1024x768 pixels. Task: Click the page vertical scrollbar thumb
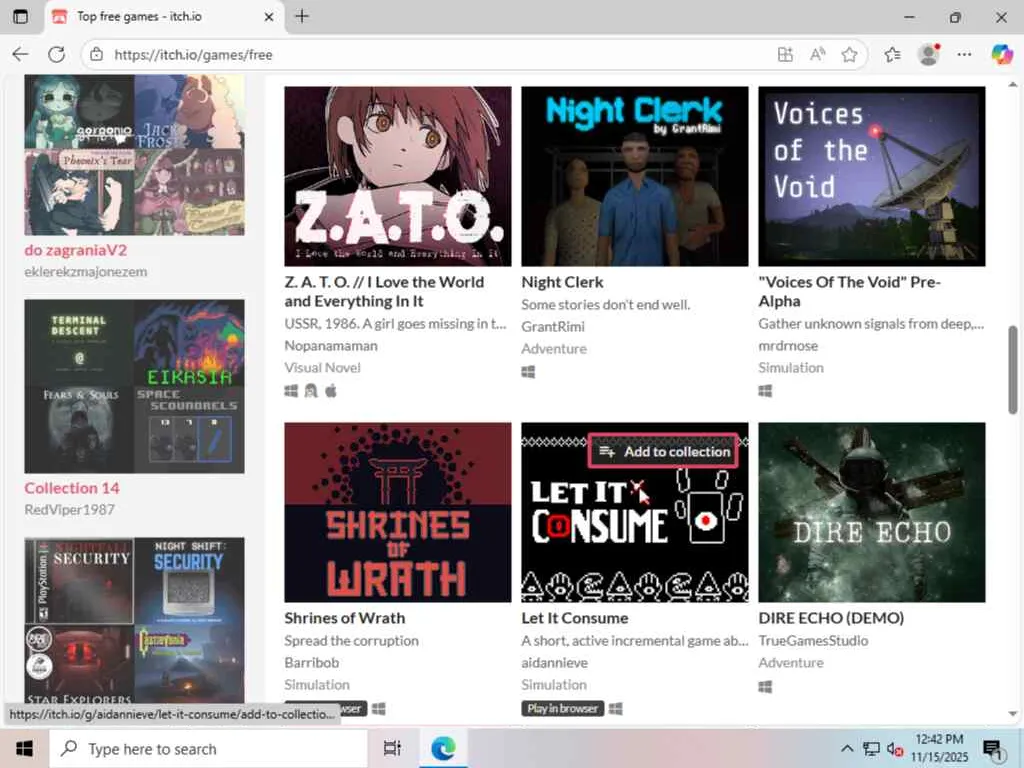pyautogui.click(x=1012, y=370)
